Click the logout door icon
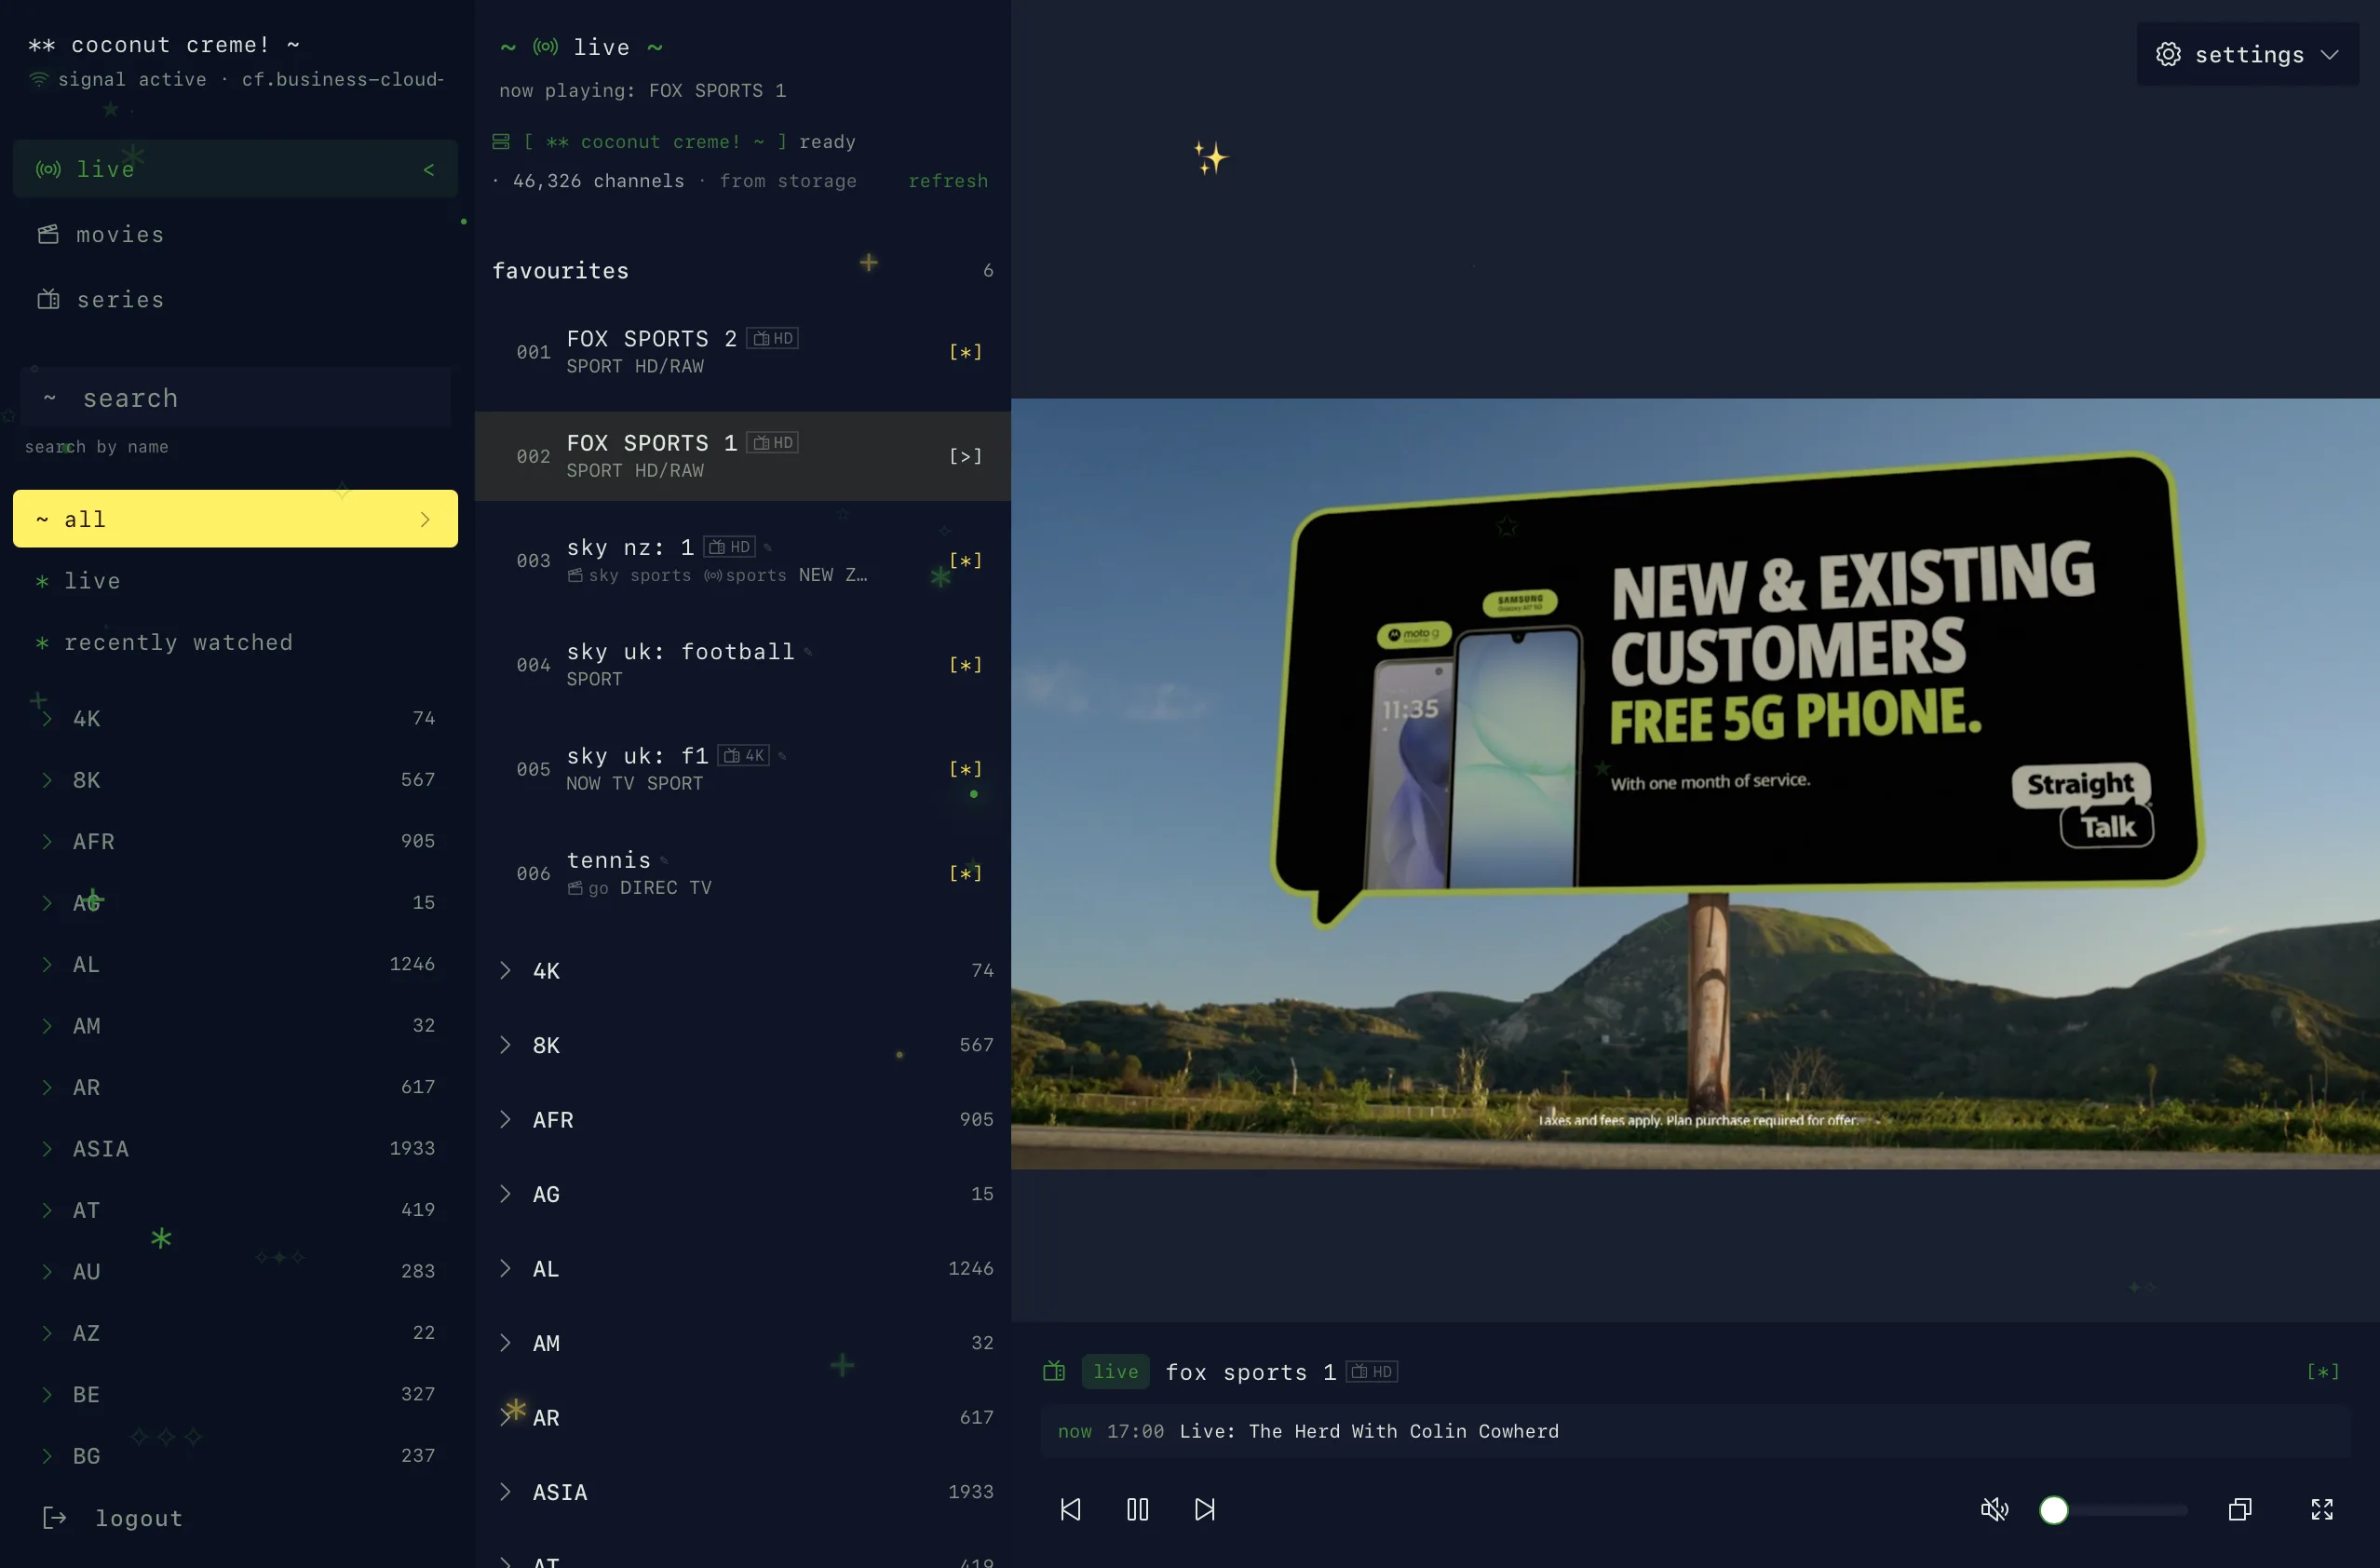Screen dimensions: 2380x1568 (x=55, y=1518)
